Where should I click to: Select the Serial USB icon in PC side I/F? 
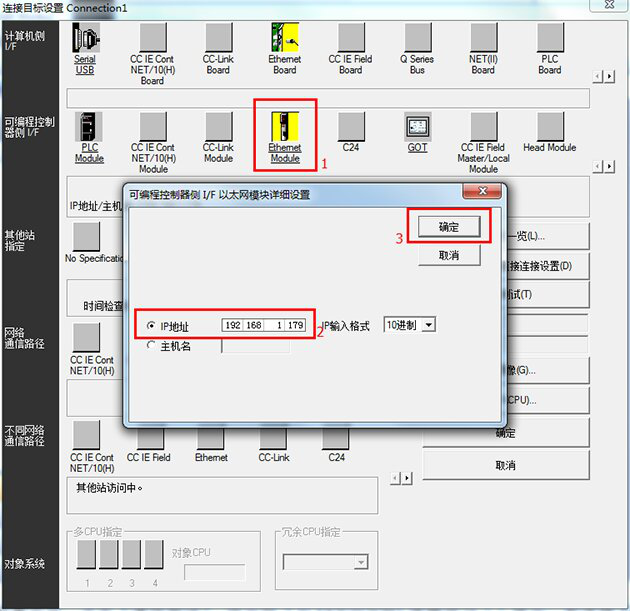(86, 38)
